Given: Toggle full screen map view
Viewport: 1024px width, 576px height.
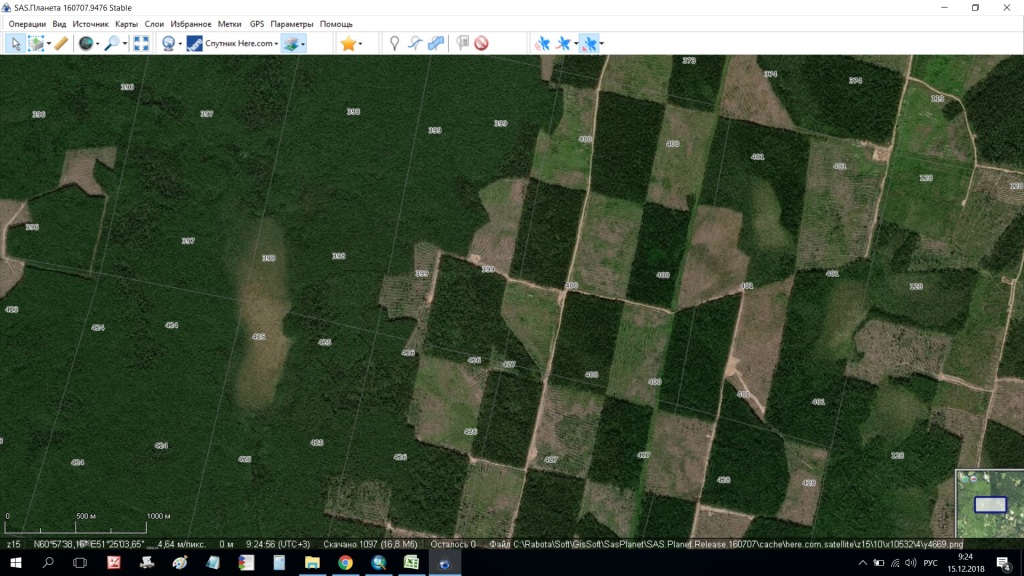Looking at the screenshot, I should tap(141, 43).
